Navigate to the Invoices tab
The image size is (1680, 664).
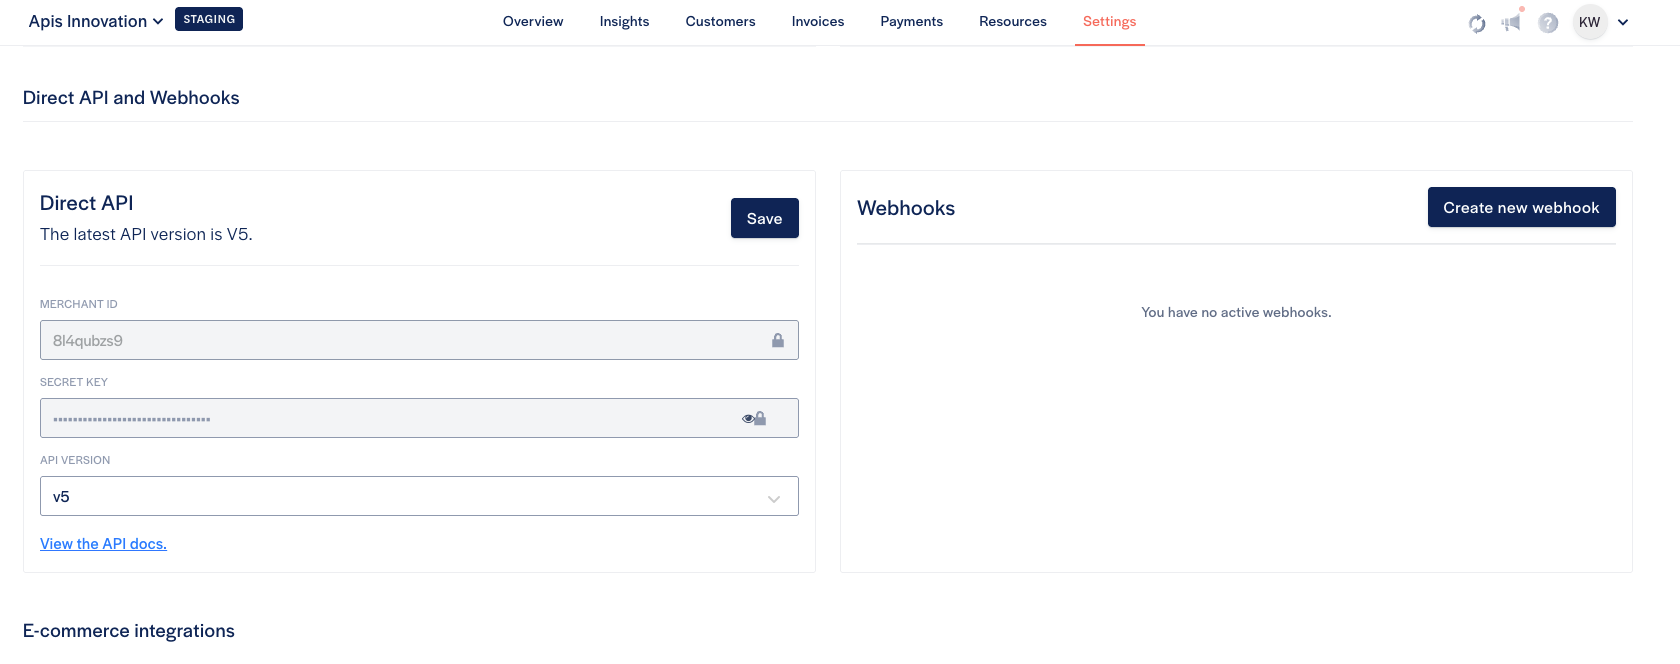[817, 21]
